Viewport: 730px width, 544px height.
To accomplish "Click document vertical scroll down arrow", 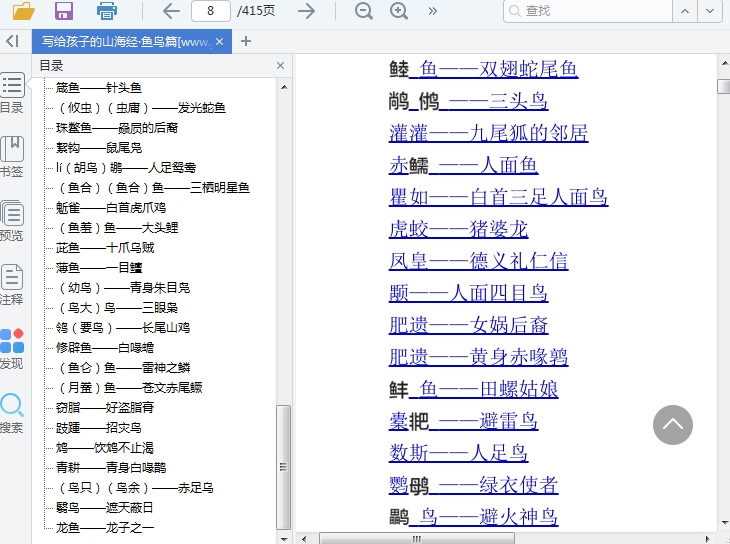I will (724, 524).
